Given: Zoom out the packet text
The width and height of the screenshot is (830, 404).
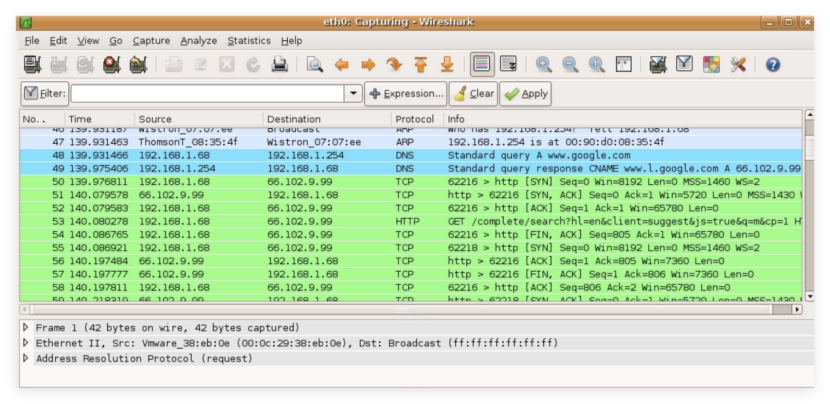Looking at the screenshot, I should pos(570,65).
